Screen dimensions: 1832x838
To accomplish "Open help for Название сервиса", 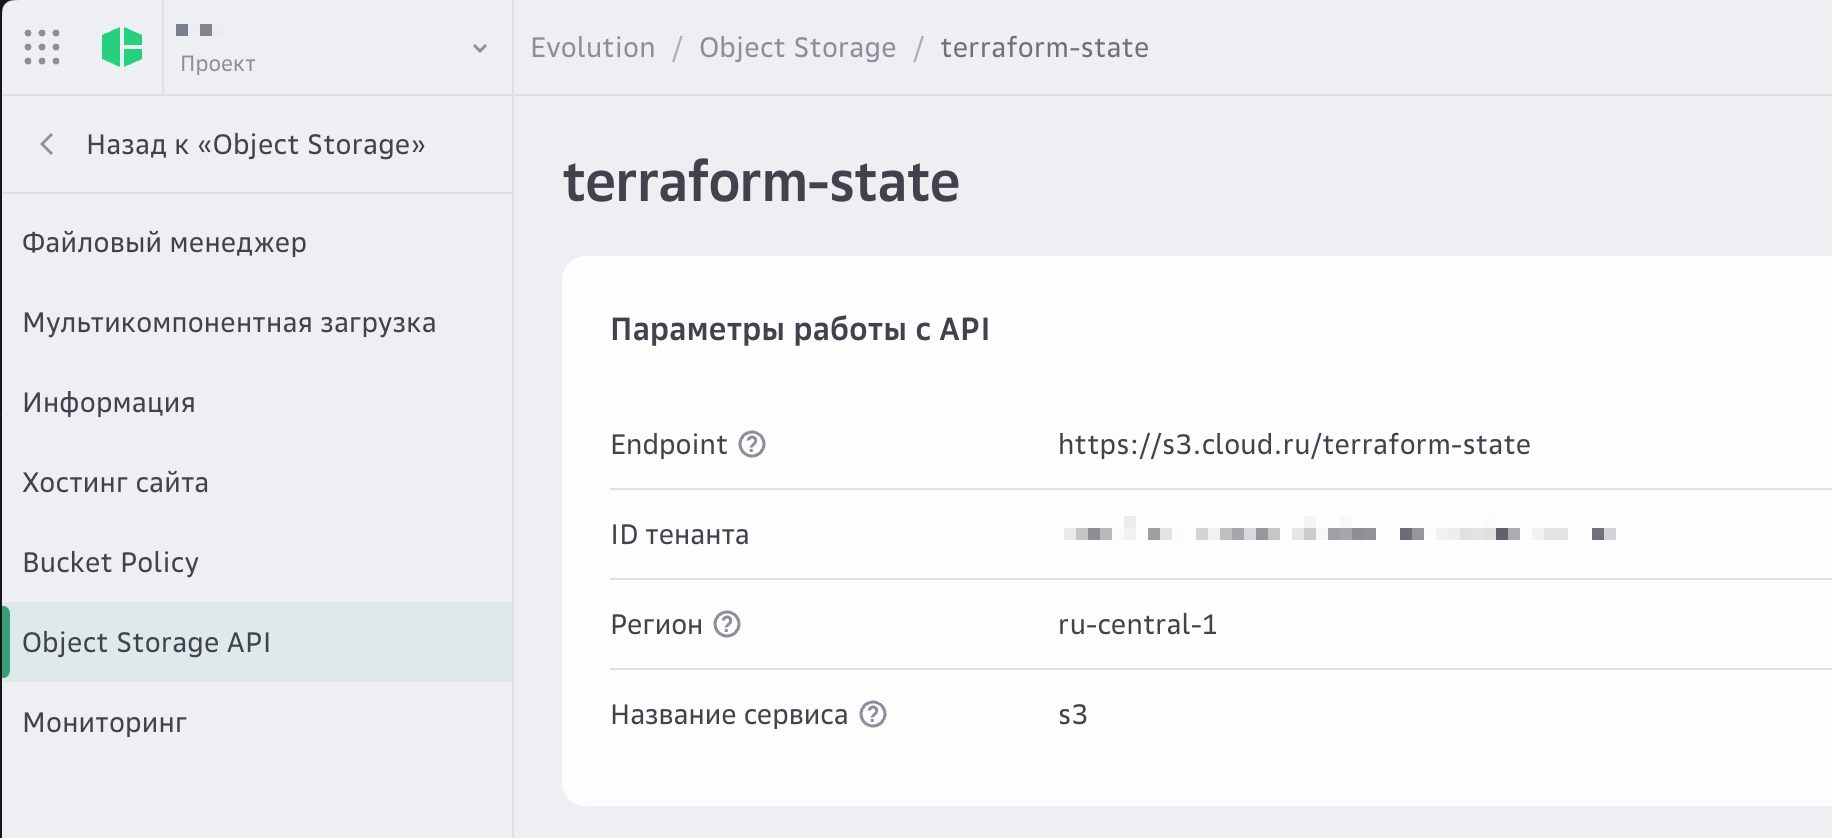I will click(x=875, y=715).
